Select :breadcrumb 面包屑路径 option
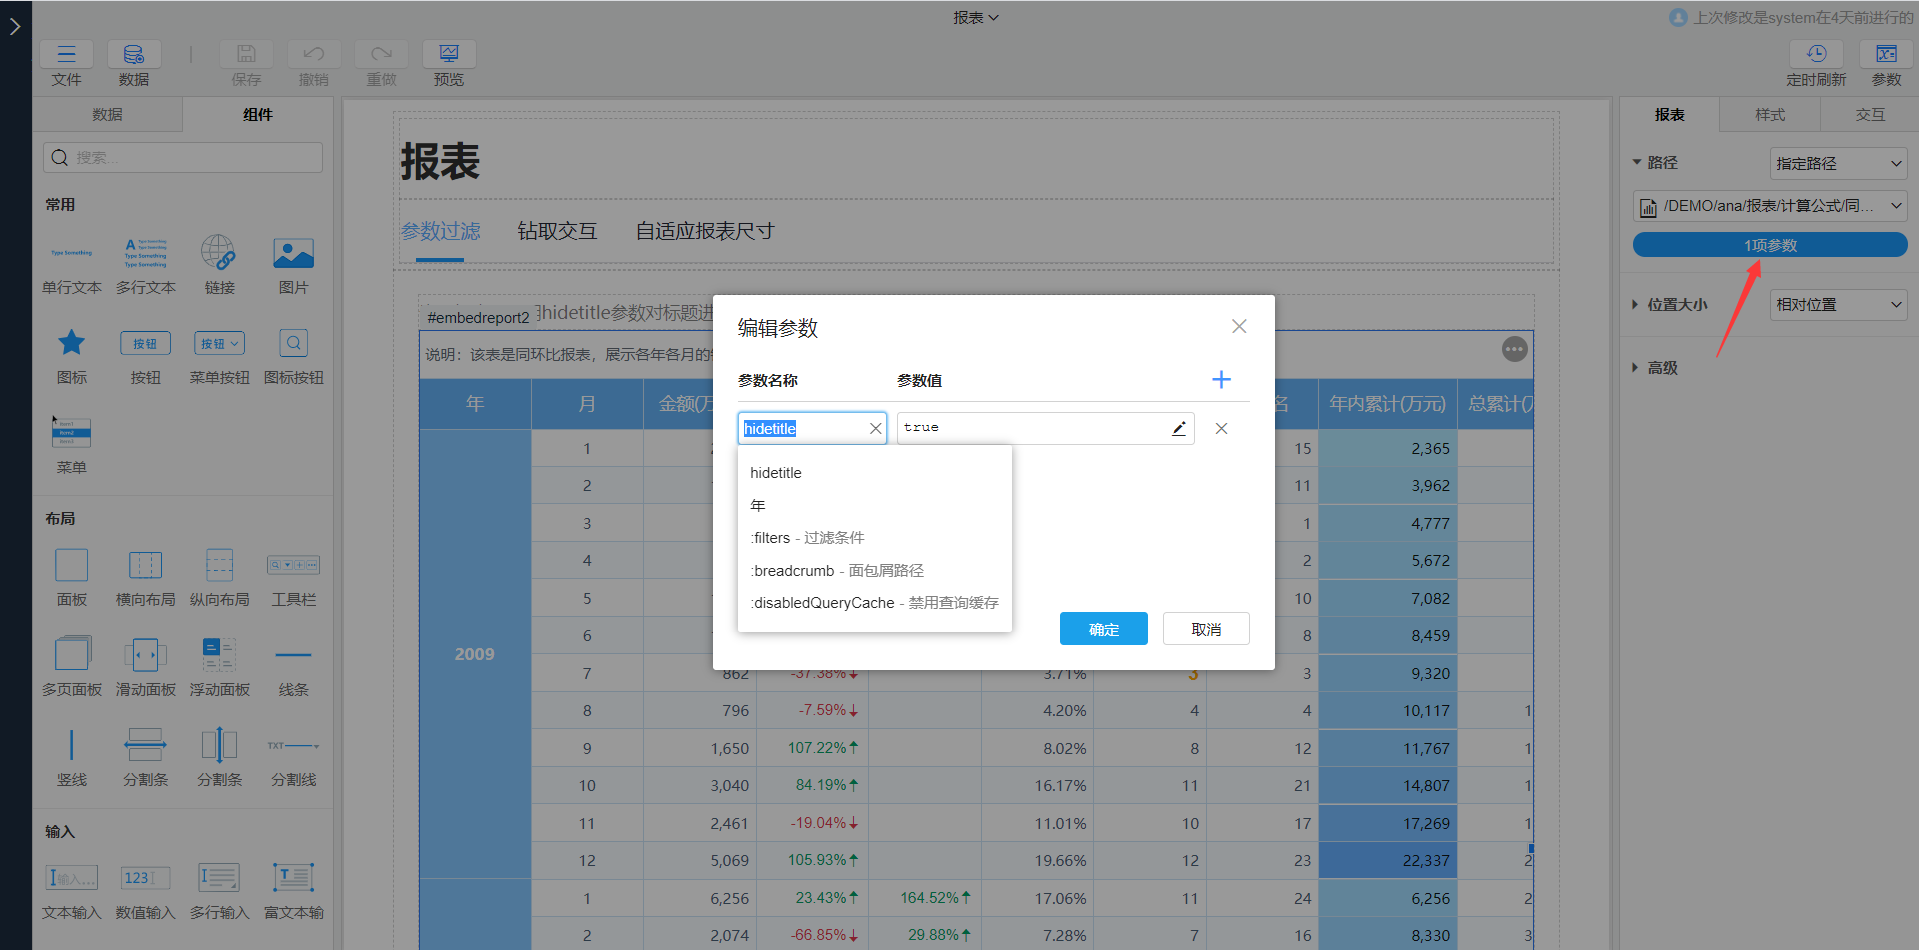 836,571
